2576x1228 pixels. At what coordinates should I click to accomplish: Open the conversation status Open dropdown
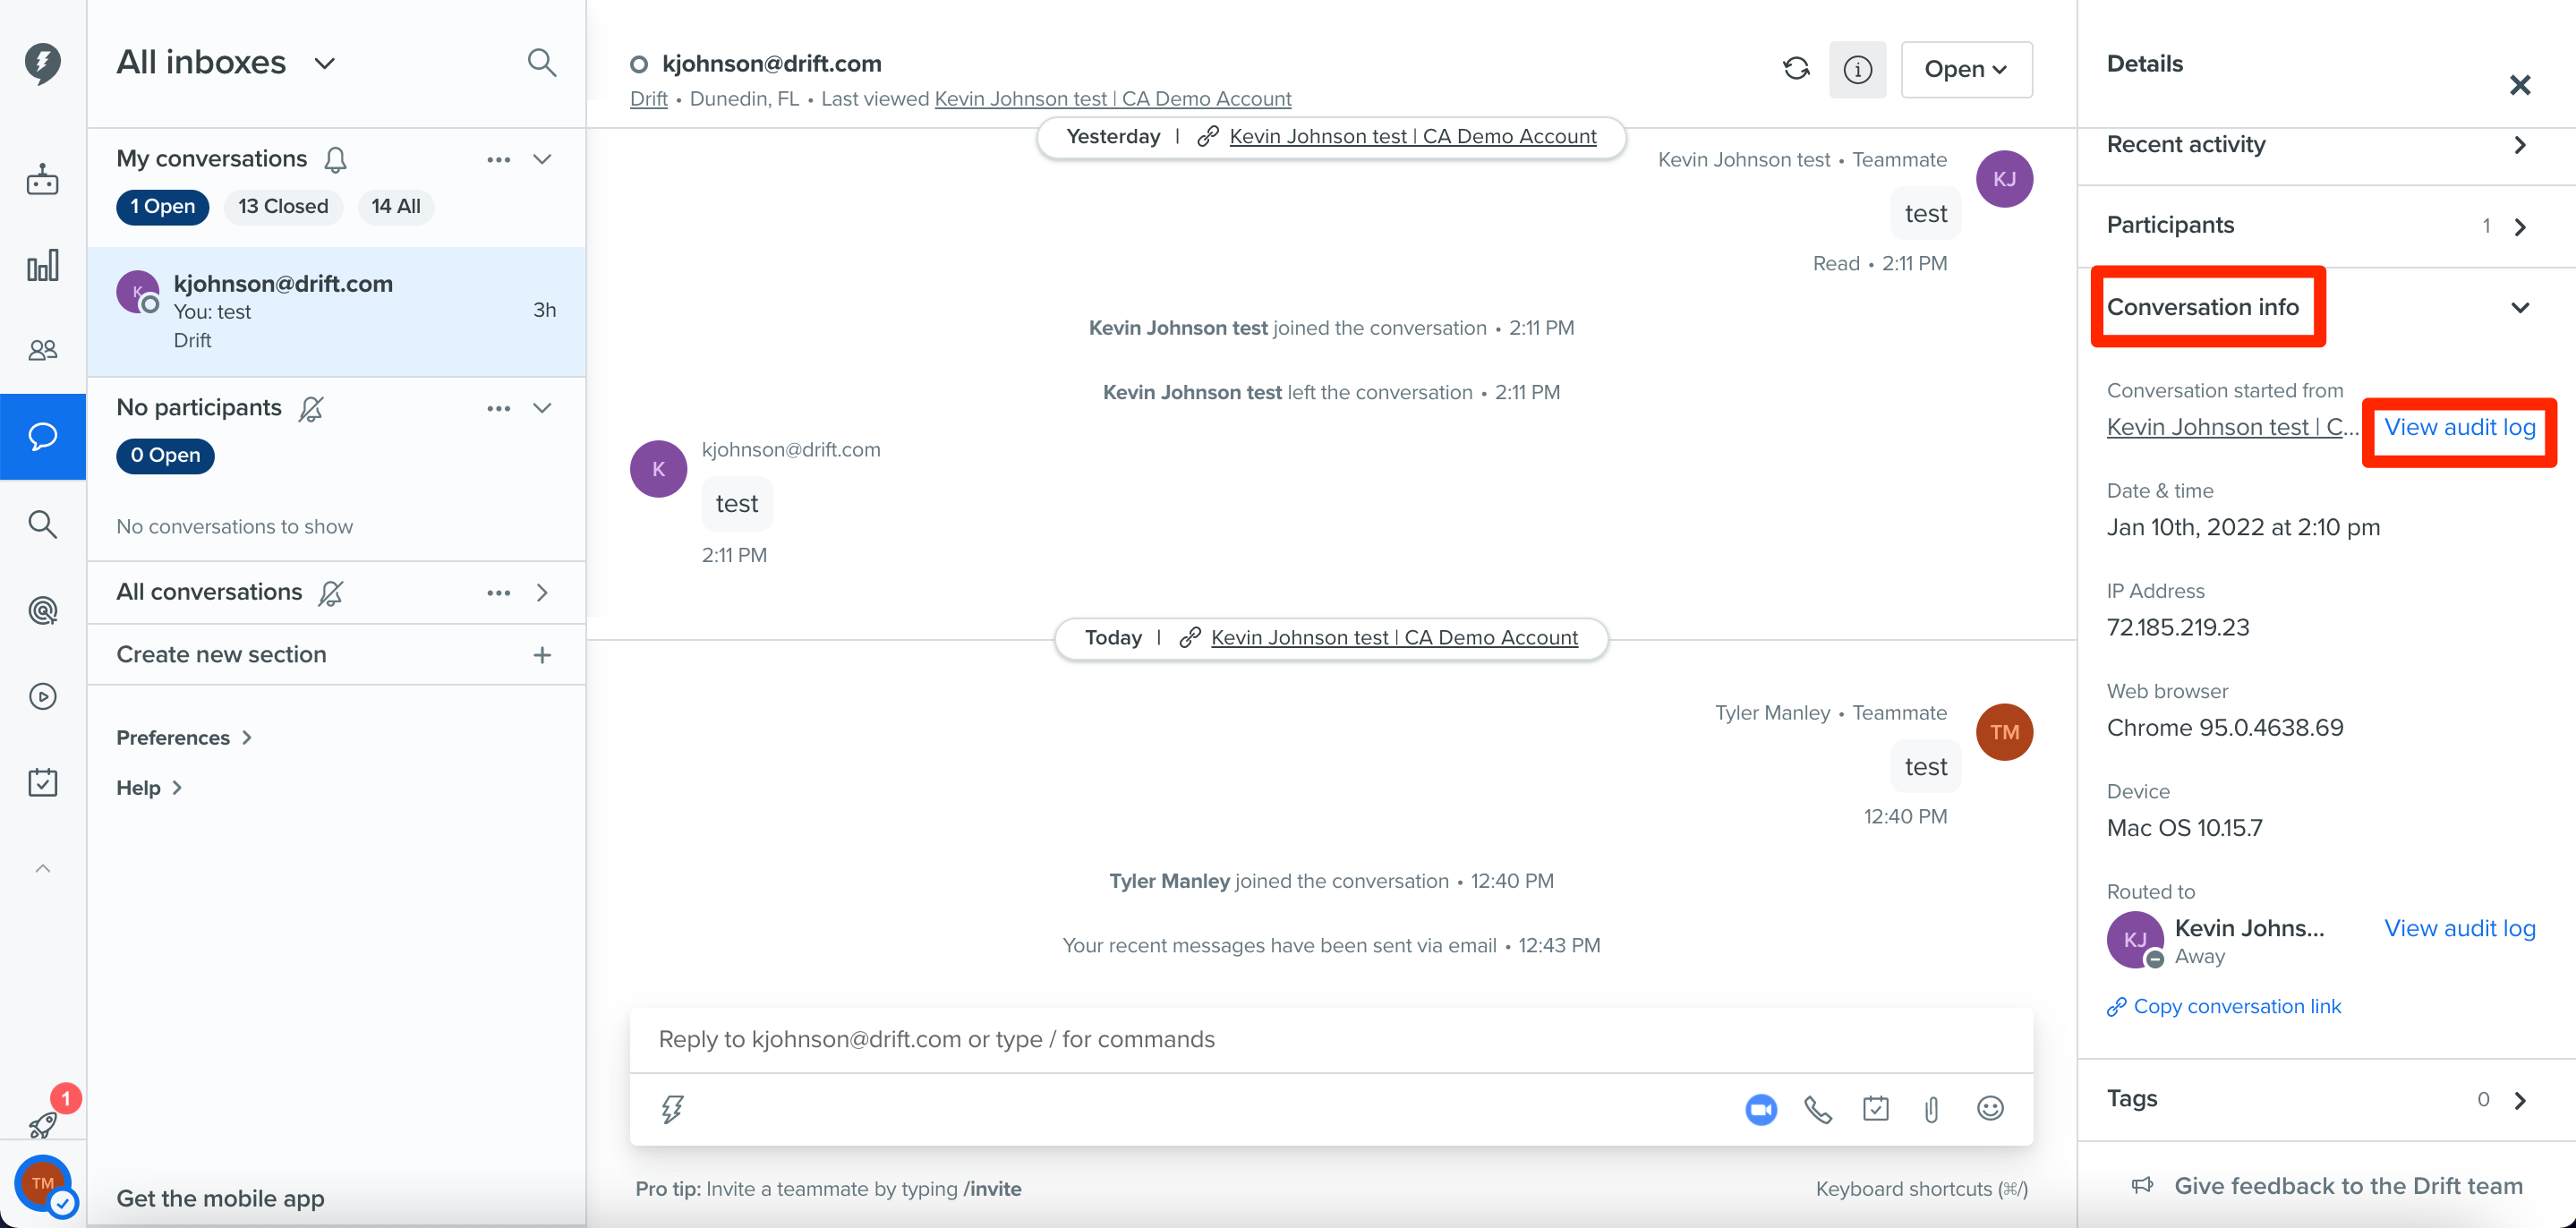point(1966,69)
